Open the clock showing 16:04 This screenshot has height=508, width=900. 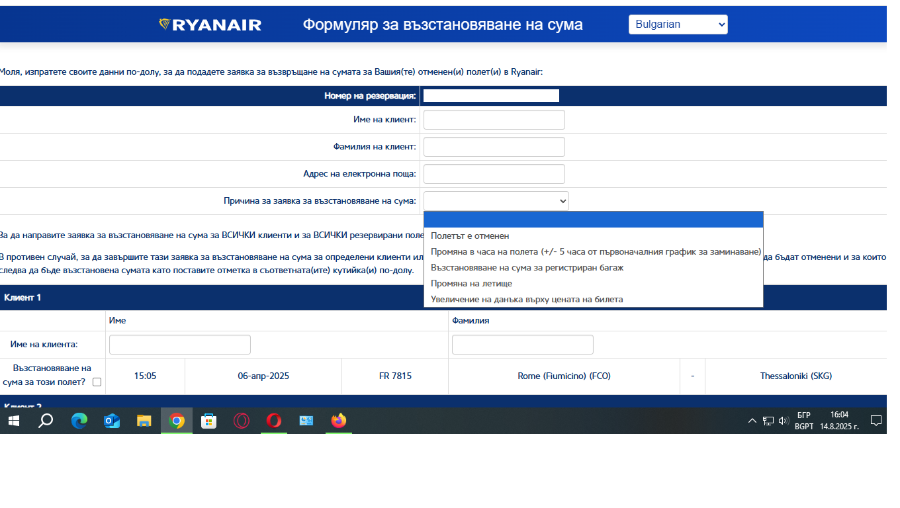coord(839,421)
